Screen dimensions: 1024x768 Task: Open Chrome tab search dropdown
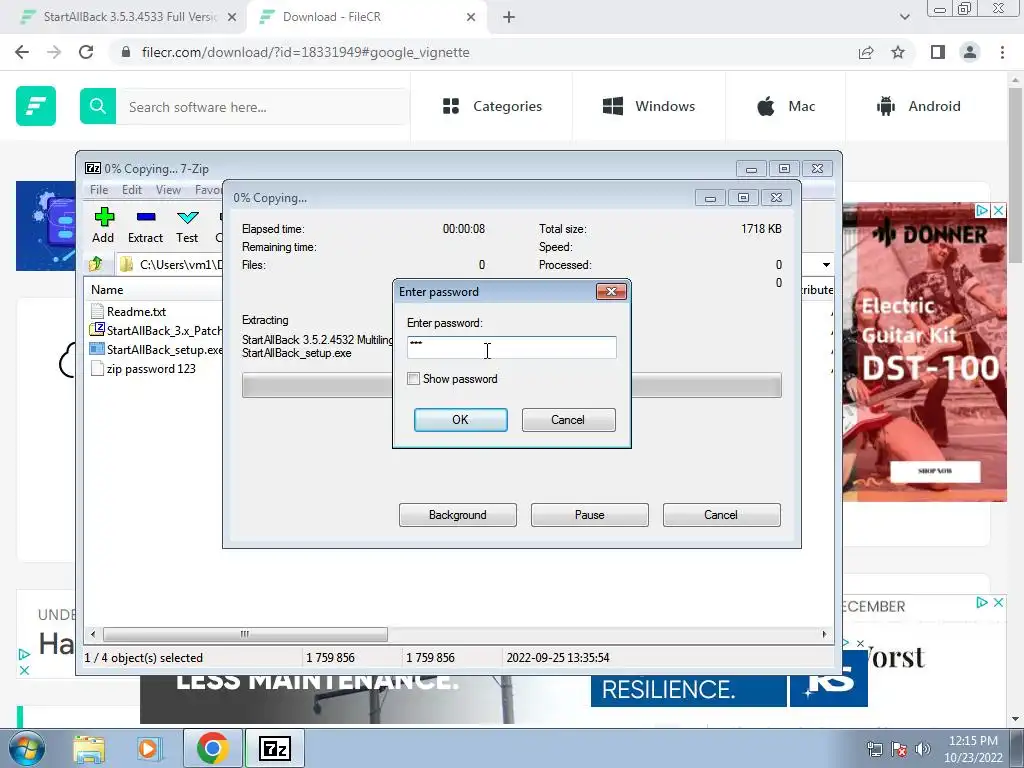coord(904,18)
